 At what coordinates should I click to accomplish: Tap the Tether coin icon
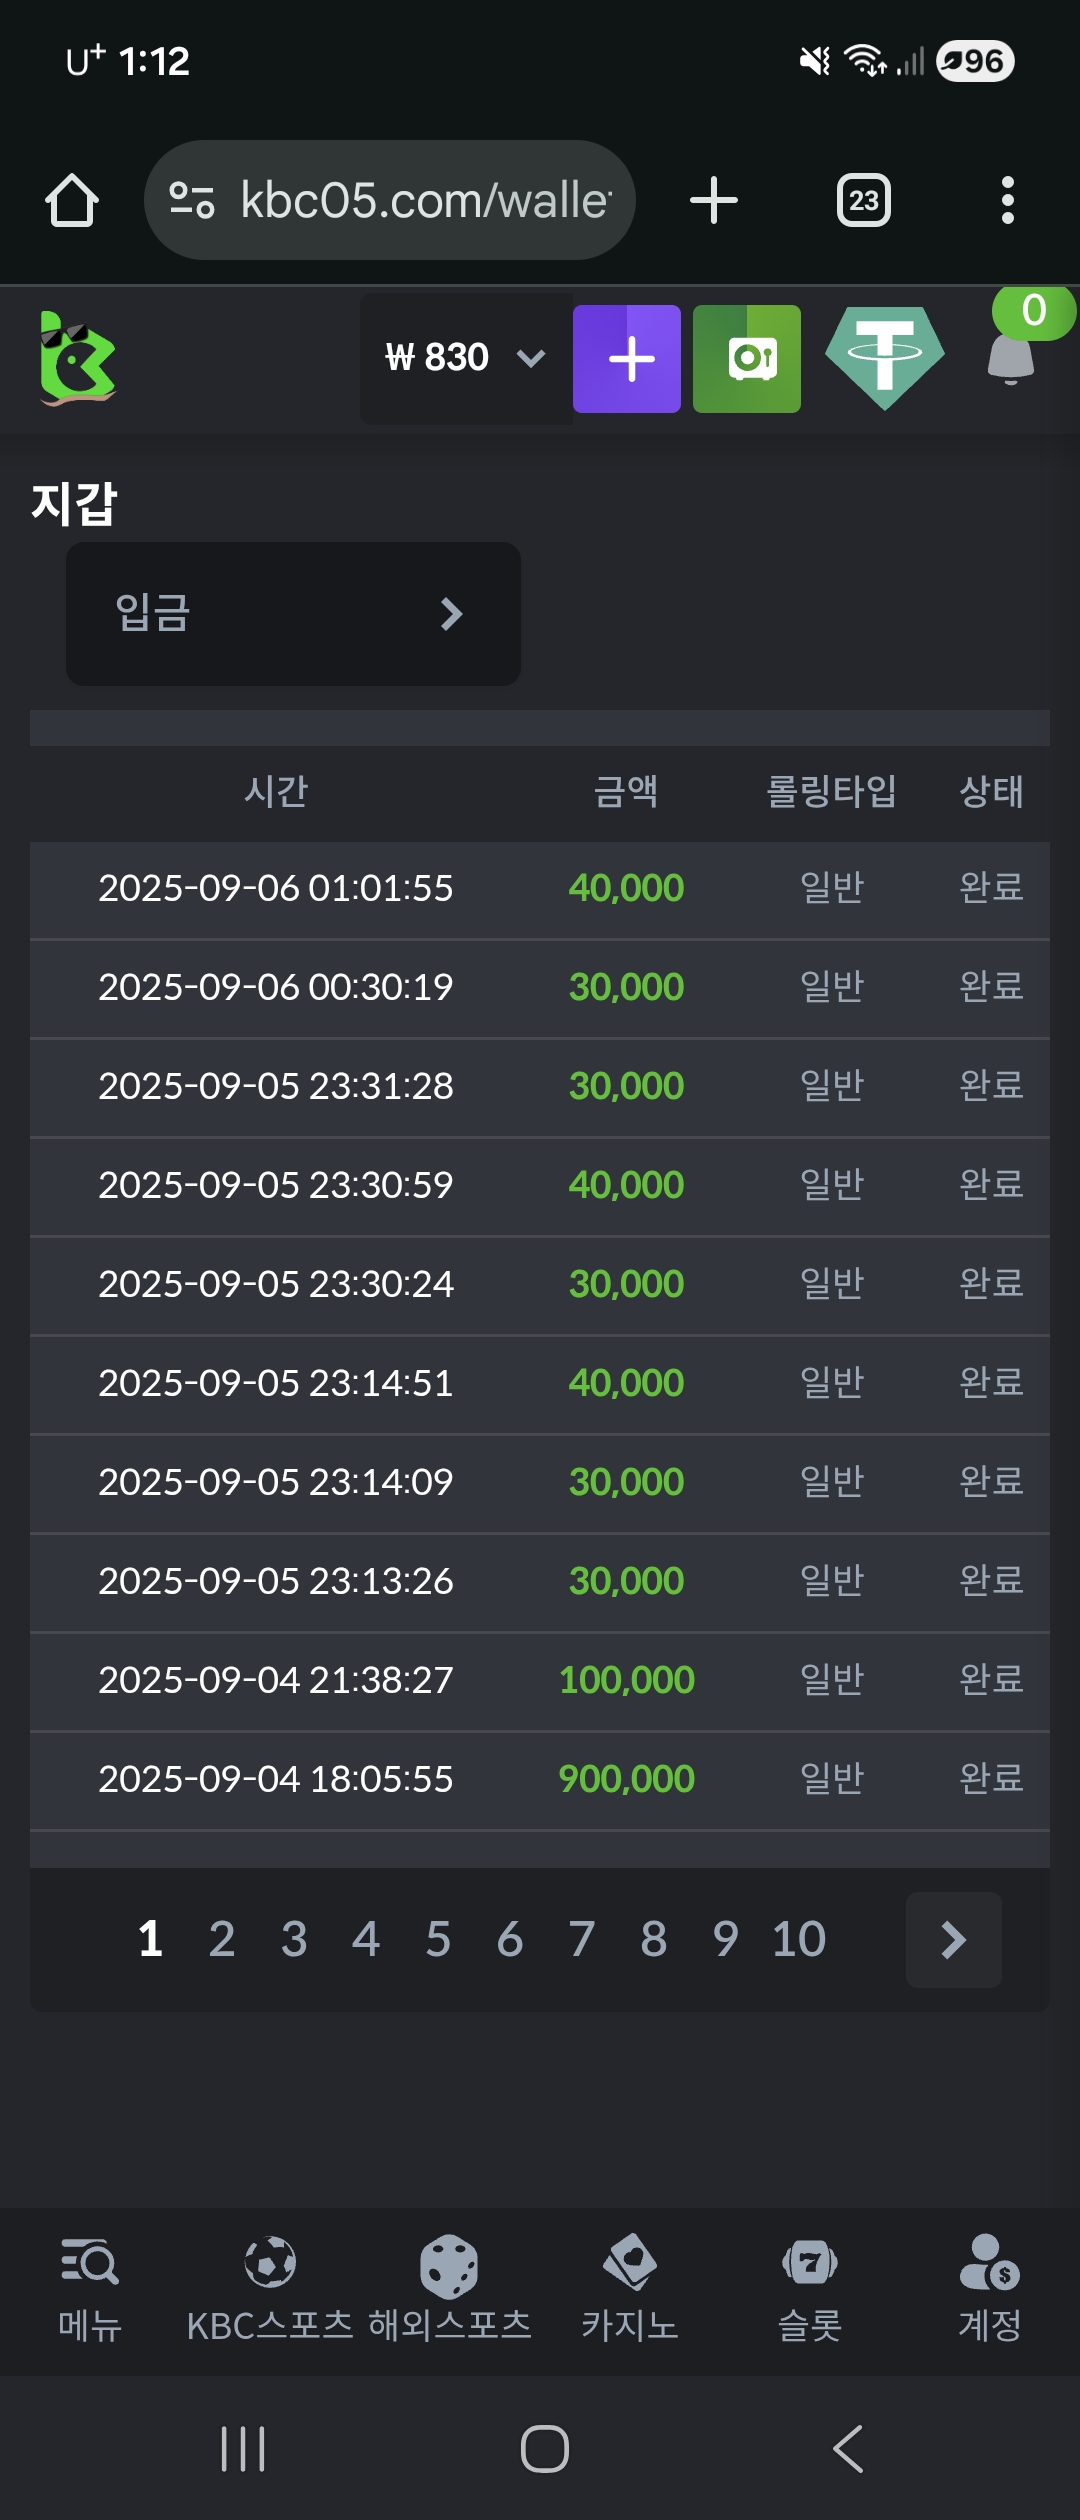[884, 358]
